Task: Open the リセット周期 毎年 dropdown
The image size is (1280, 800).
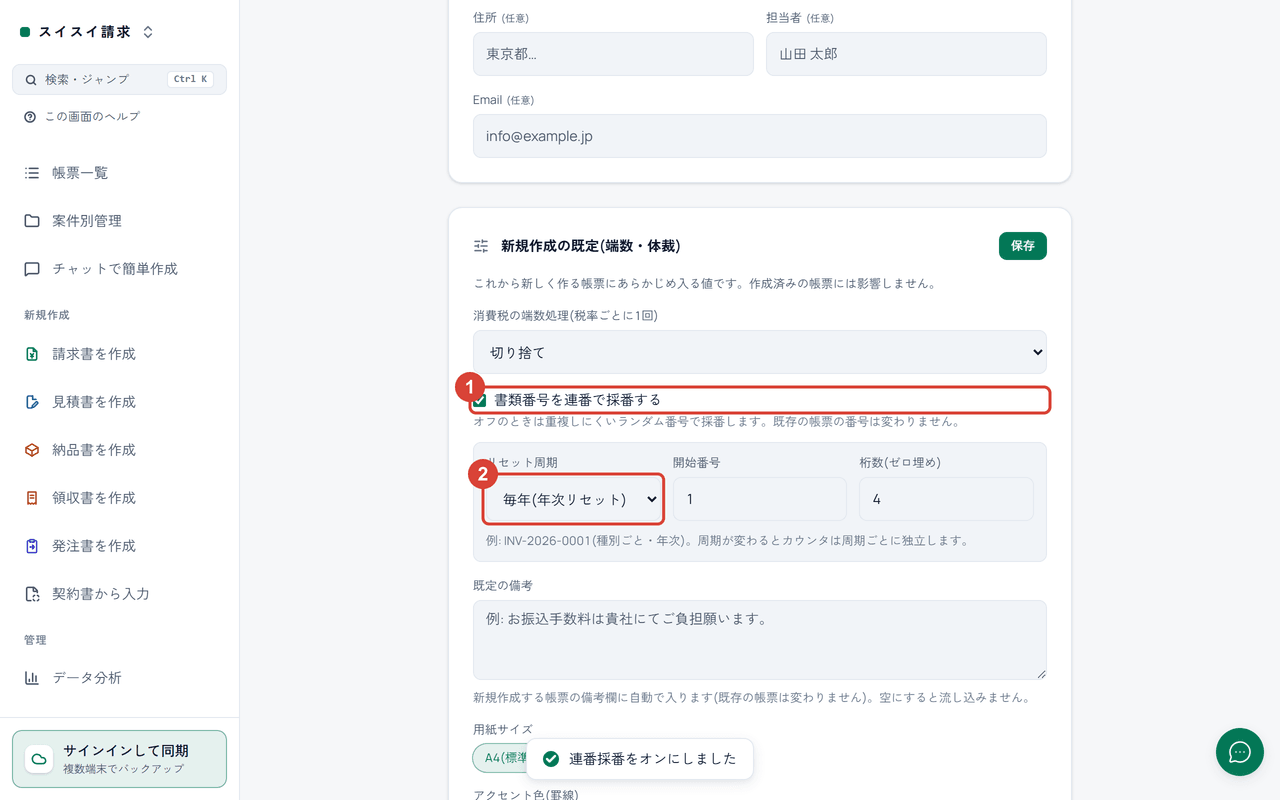Action: tap(574, 499)
